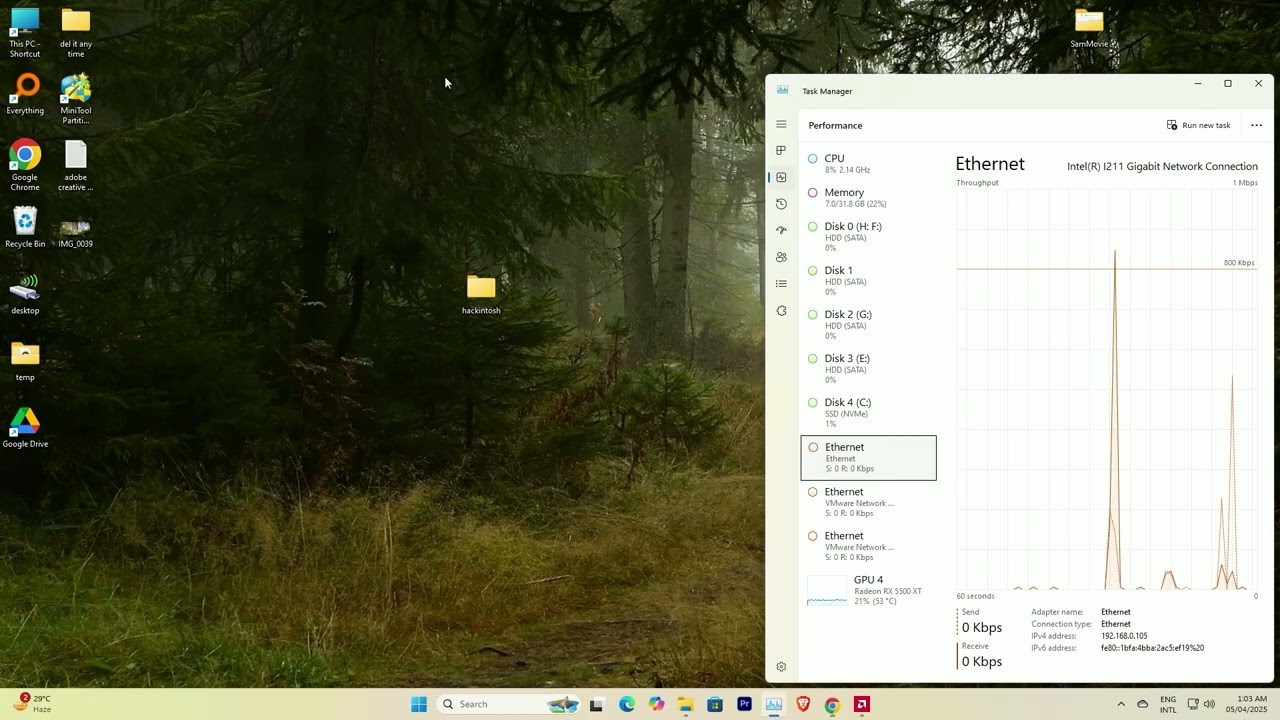This screenshot has height=720, width=1280.
Task: Select the temp folder on desktop
Action: [25, 362]
